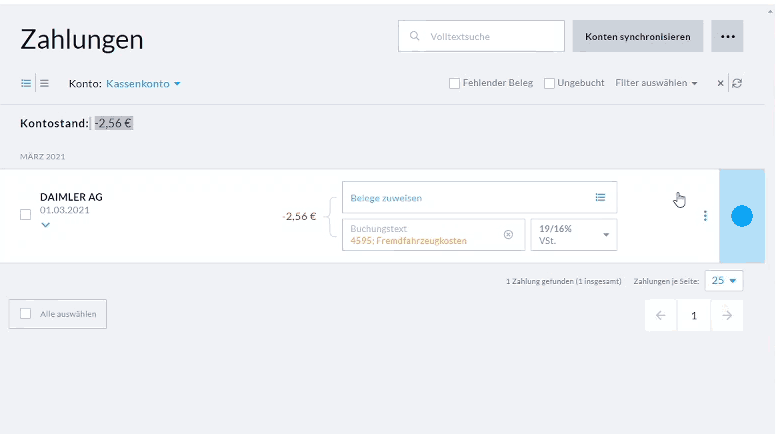This screenshot has height=434, width=776.
Task: Open the three-dot menu beside Konten synchronisieren
Action: (727, 36)
